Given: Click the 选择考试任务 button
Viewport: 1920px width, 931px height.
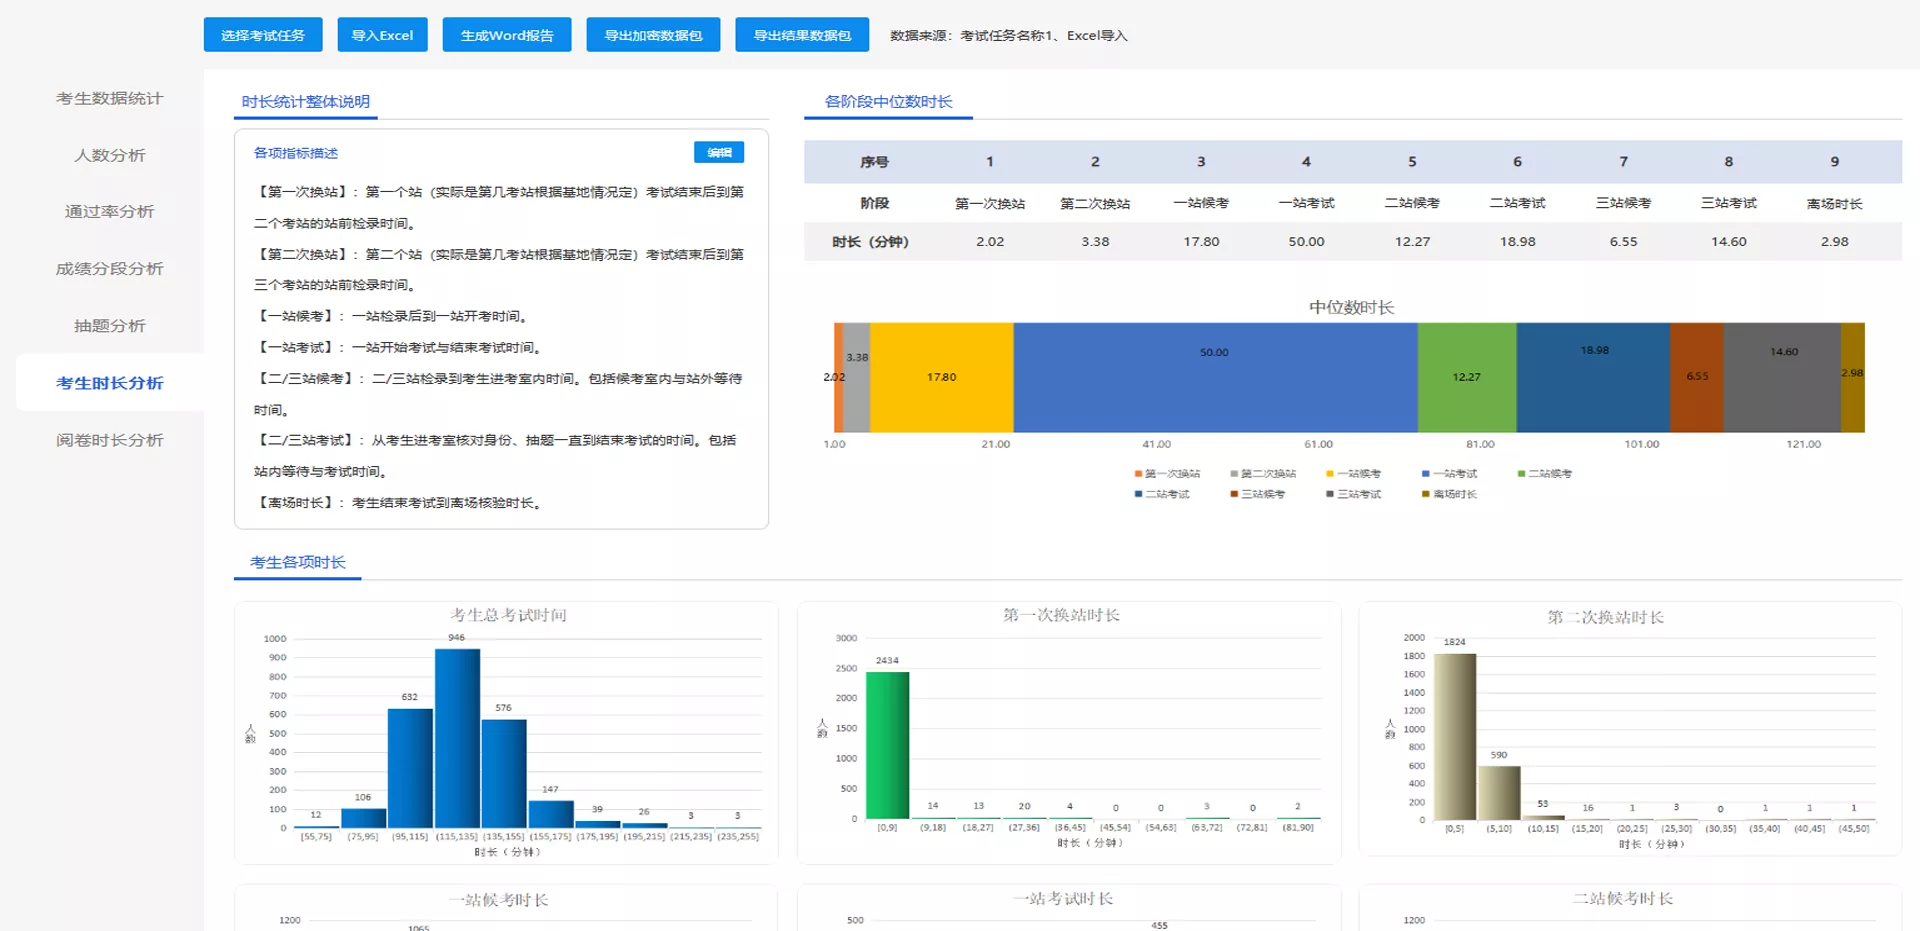Looking at the screenshot, I should pyautogui.click(x=263, y=35).
